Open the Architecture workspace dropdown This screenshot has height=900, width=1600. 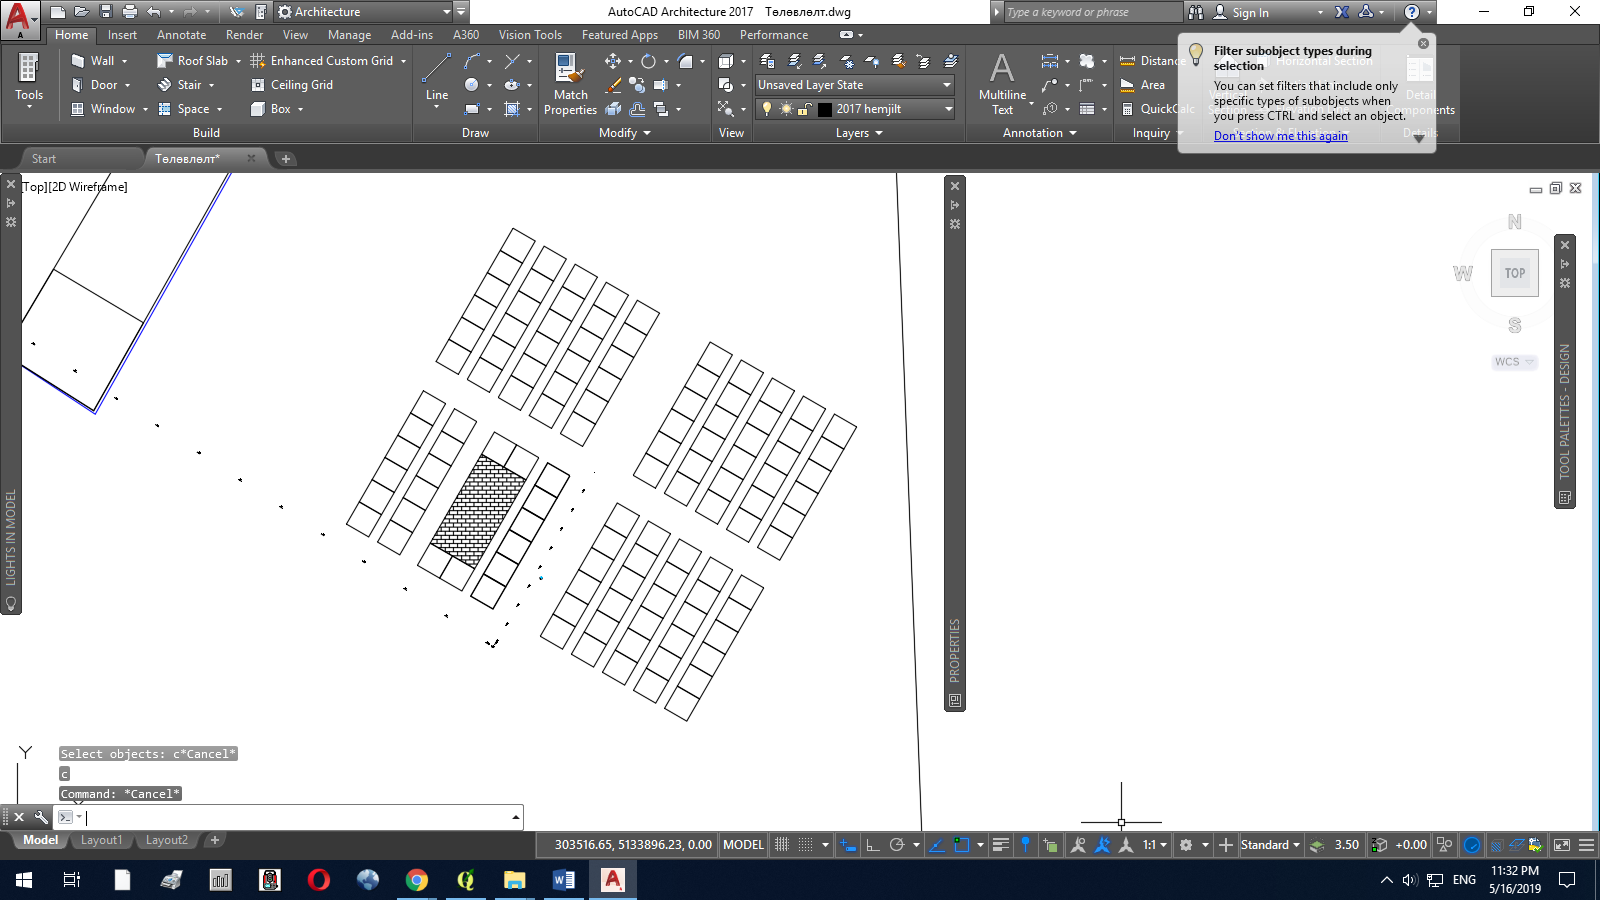point(365,12)
